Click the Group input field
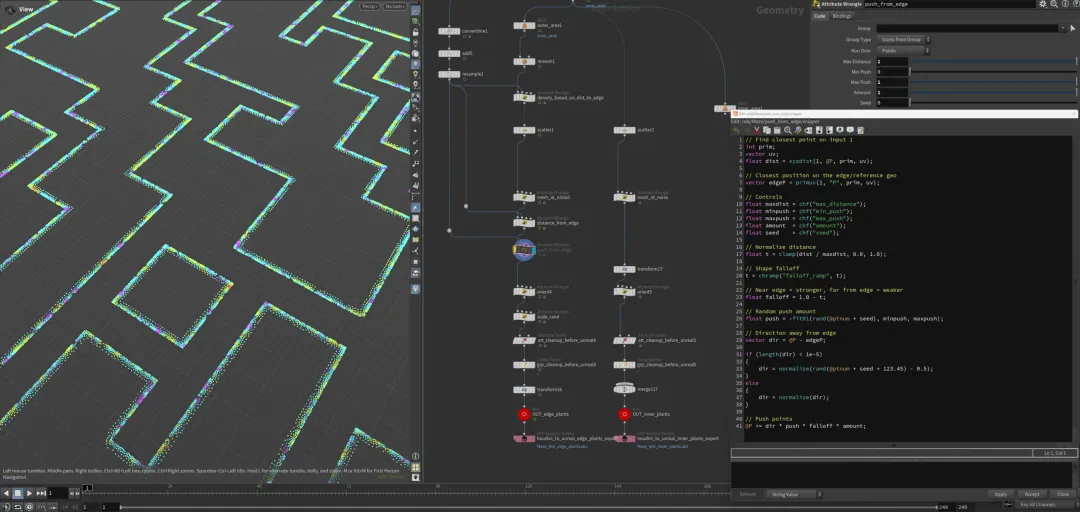The height and width of the screenshot is (512, 1080). pos(967,28)
